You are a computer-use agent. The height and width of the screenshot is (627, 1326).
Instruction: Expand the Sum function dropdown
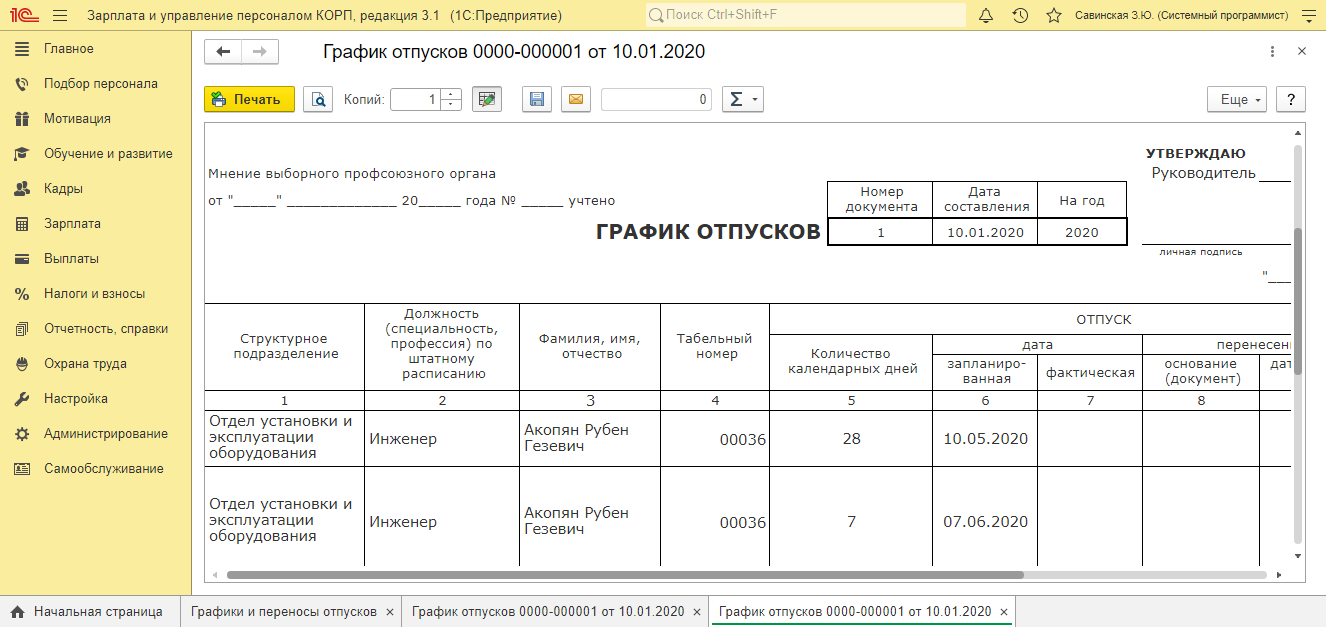742,99
